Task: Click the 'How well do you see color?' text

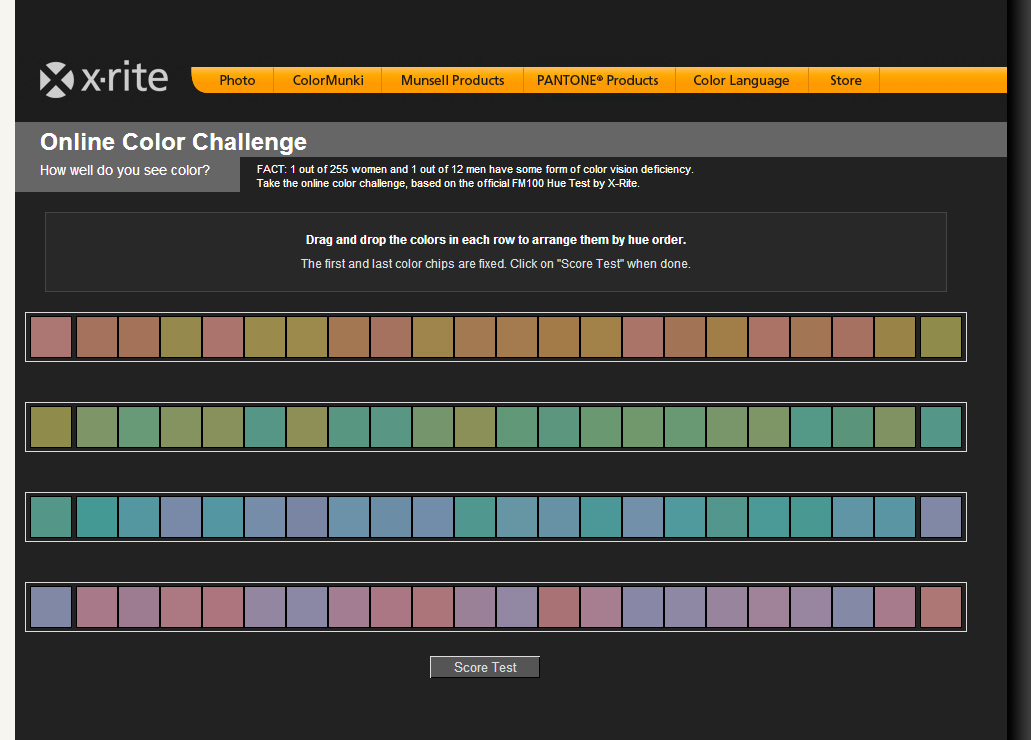Action: coord(125,170)
